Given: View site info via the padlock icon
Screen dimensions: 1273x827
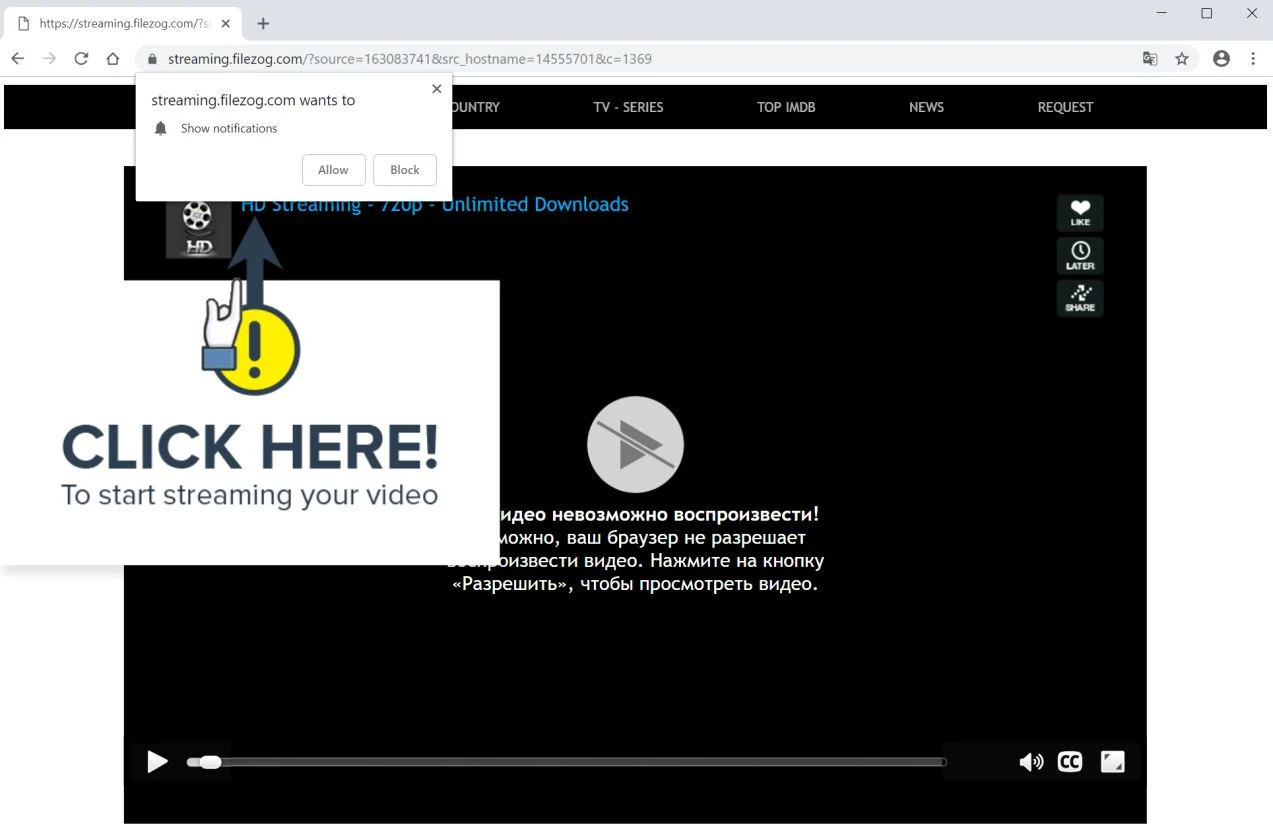Looking at the screenshot, I should point(153,59).
